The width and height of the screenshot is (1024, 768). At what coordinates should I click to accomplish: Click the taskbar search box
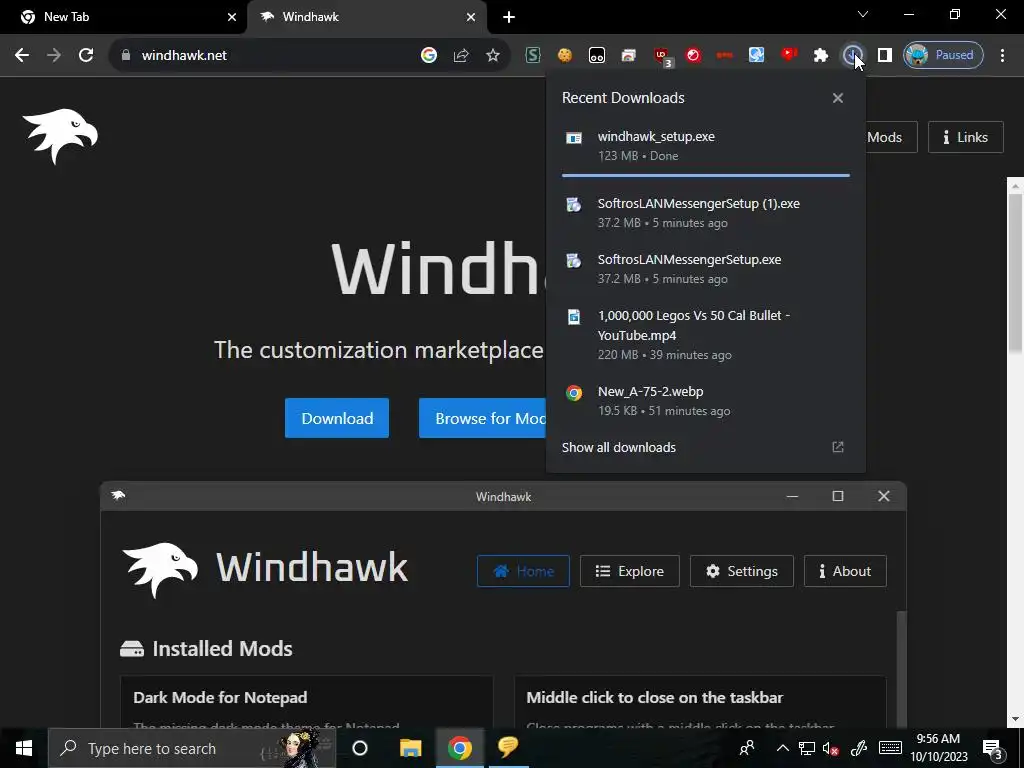(192, 748)
